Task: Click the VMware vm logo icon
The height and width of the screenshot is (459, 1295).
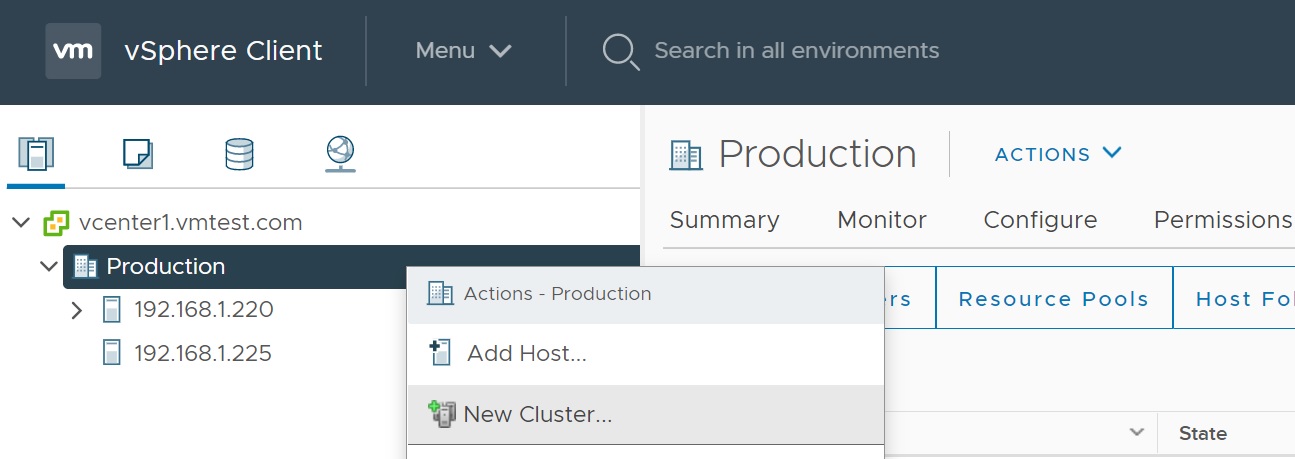Action: click(x=73, y=51)
